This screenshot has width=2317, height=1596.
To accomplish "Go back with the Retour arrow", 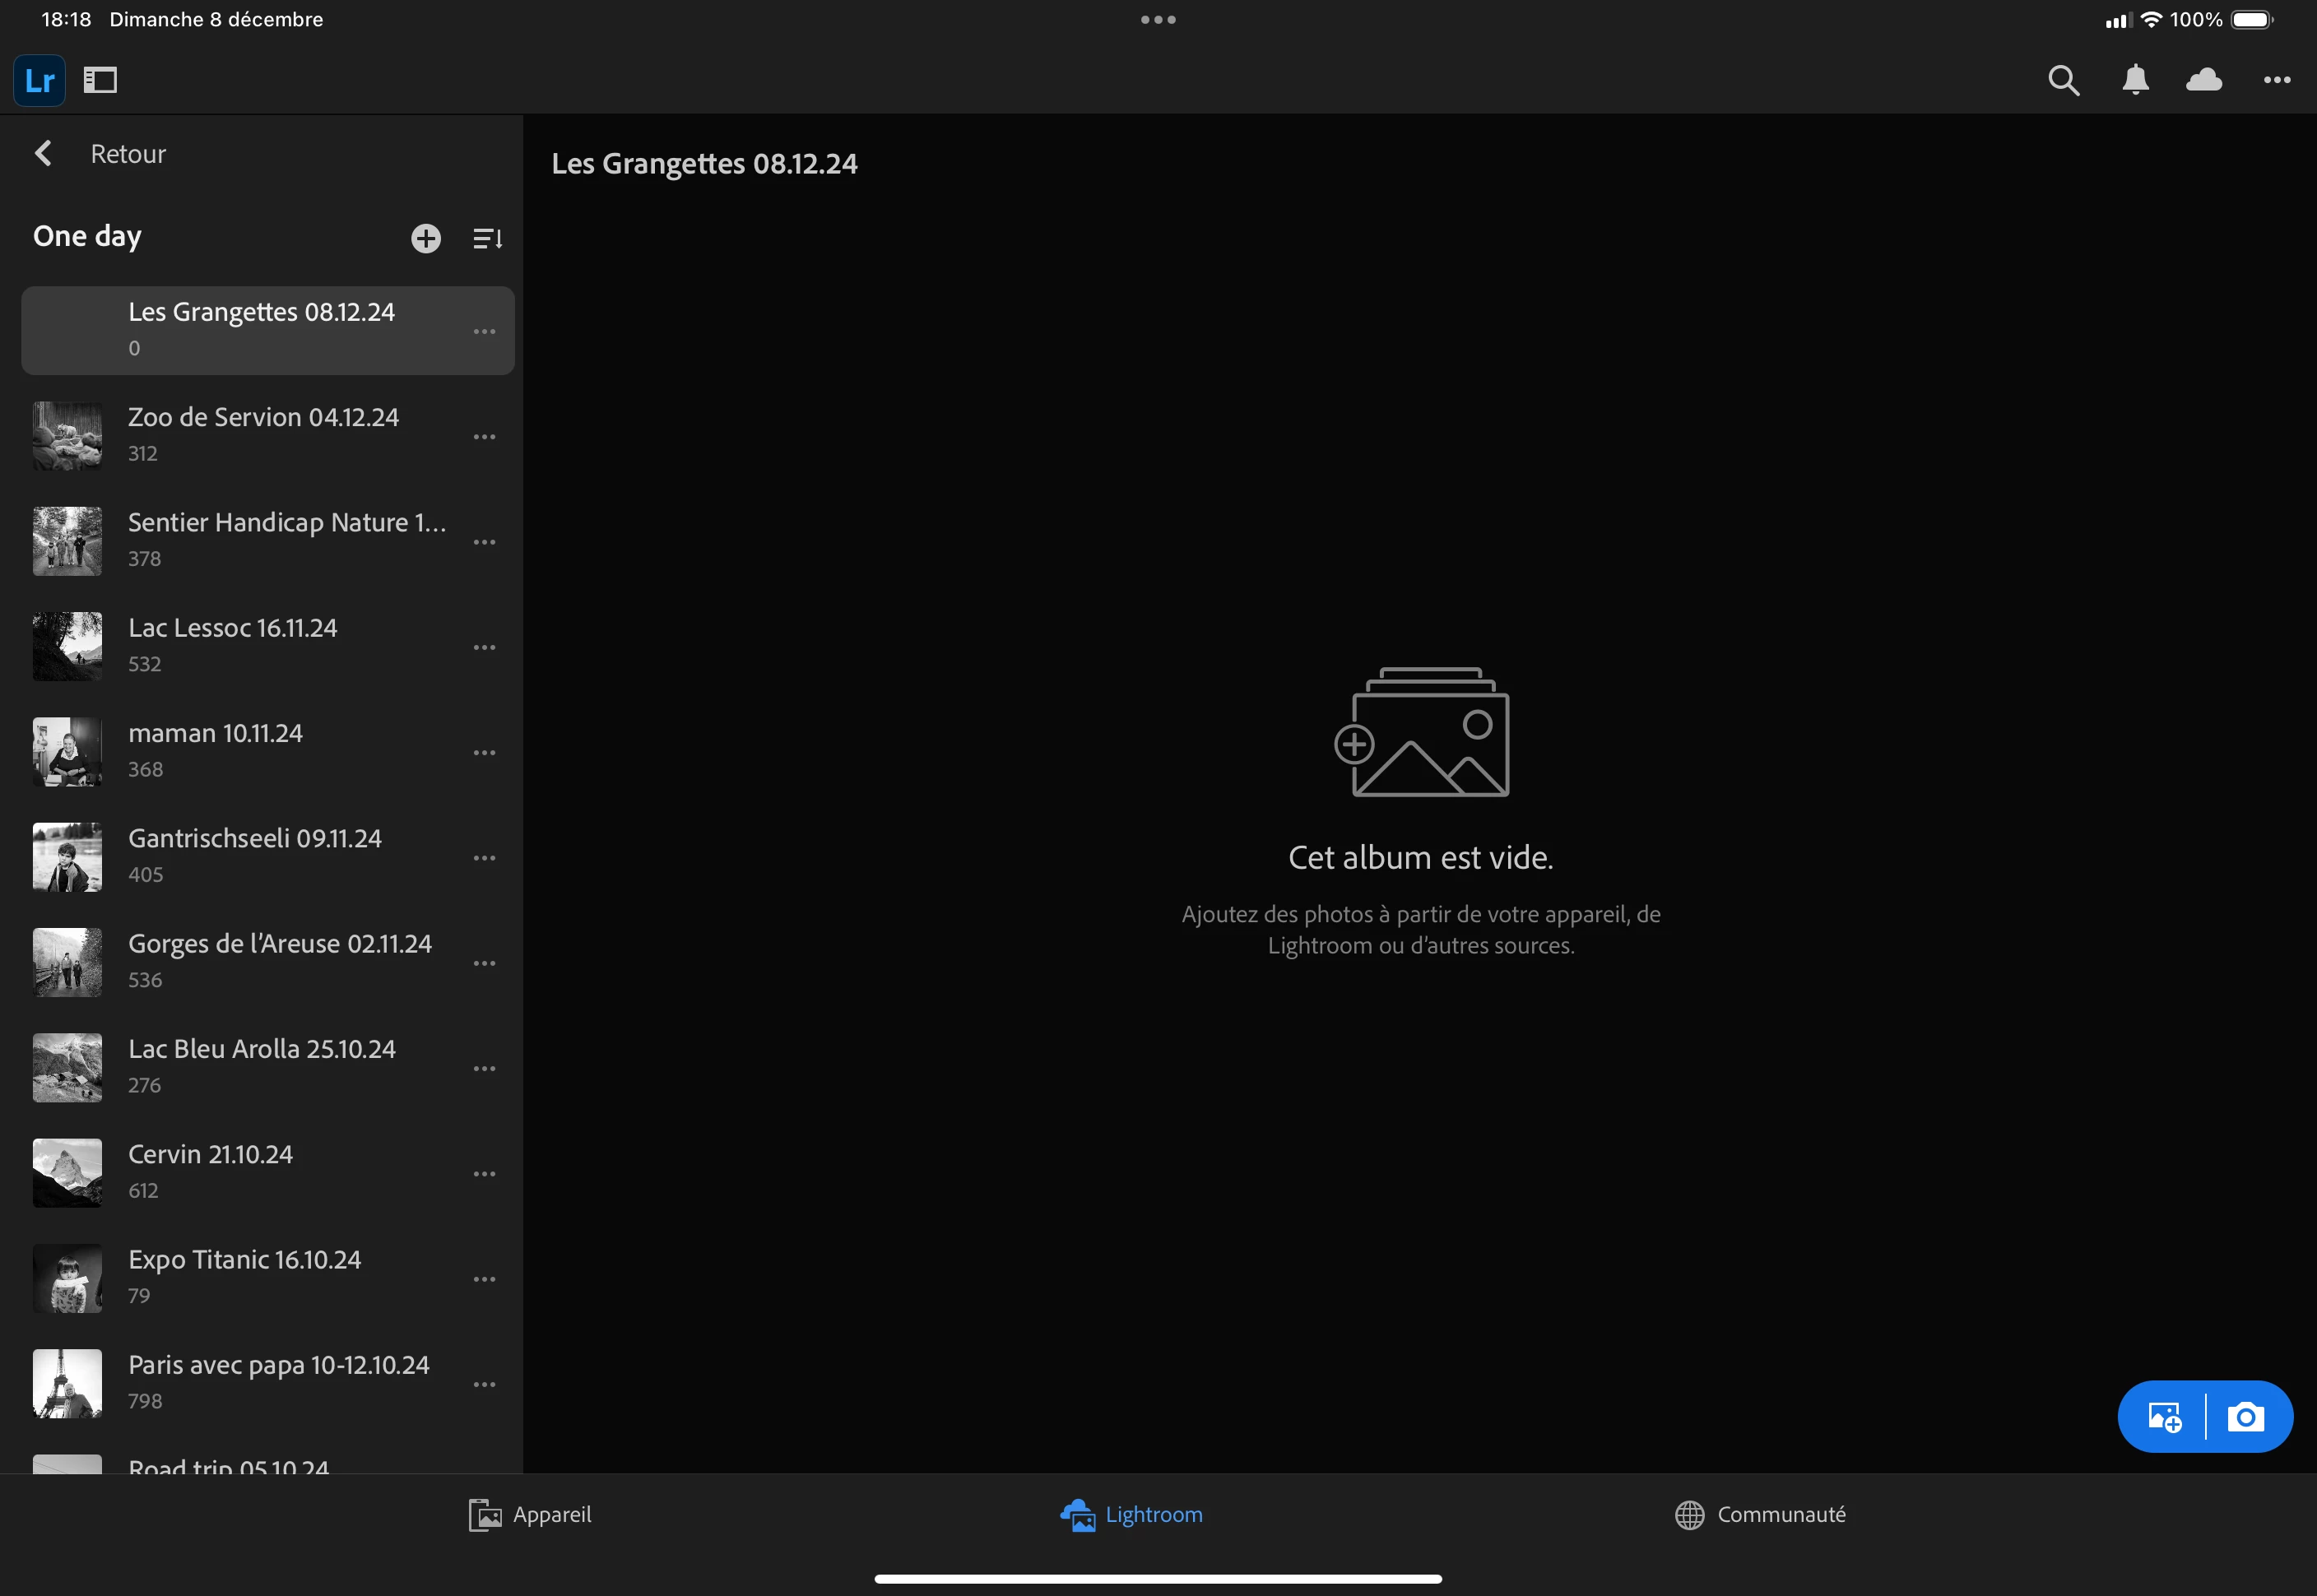I will [x=44, y=153].
